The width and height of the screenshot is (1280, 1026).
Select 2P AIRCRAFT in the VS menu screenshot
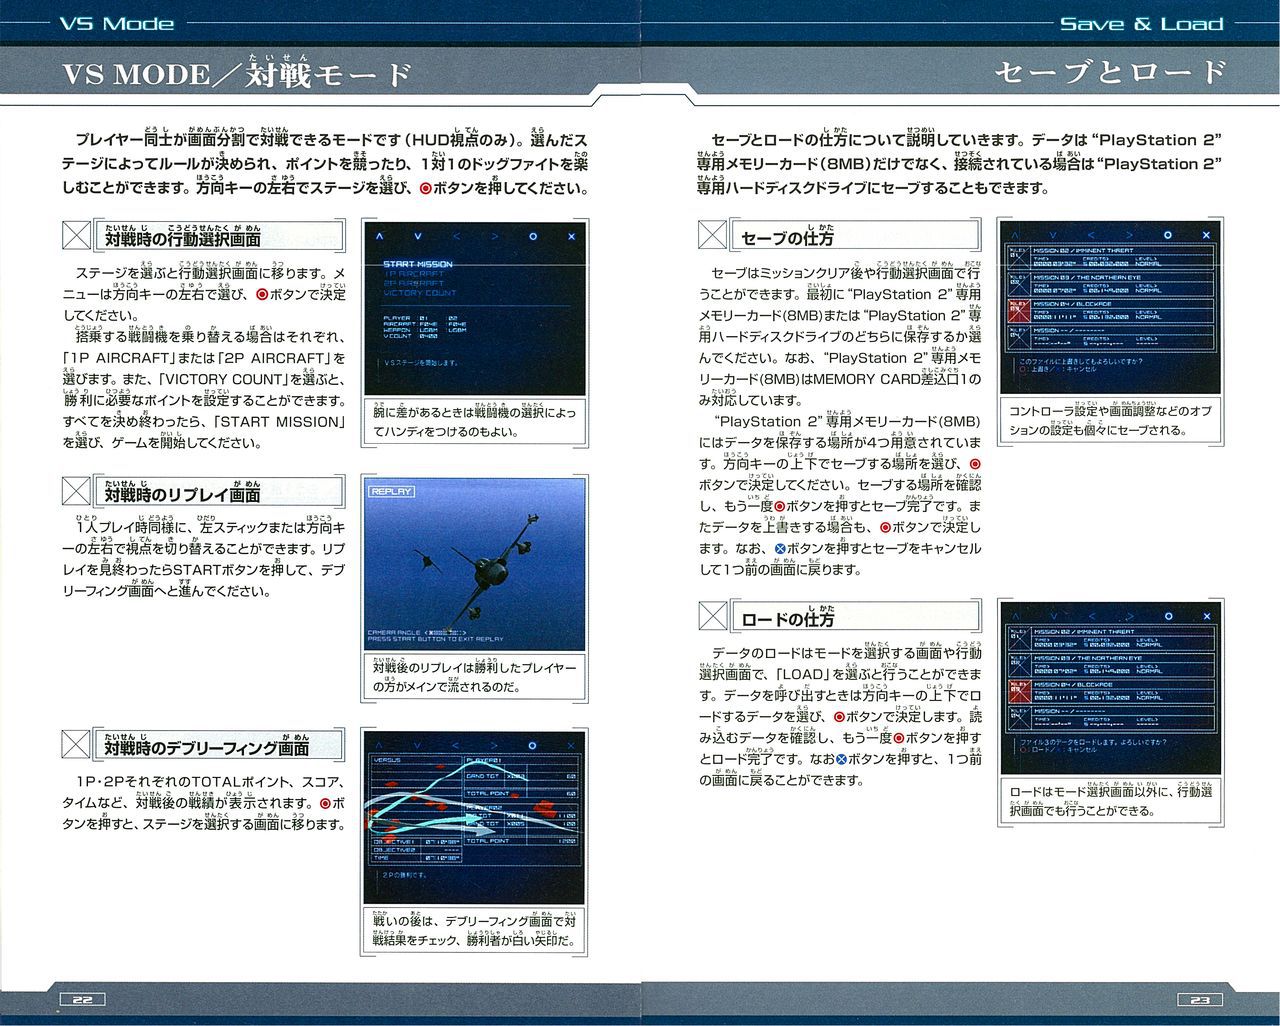413,283
